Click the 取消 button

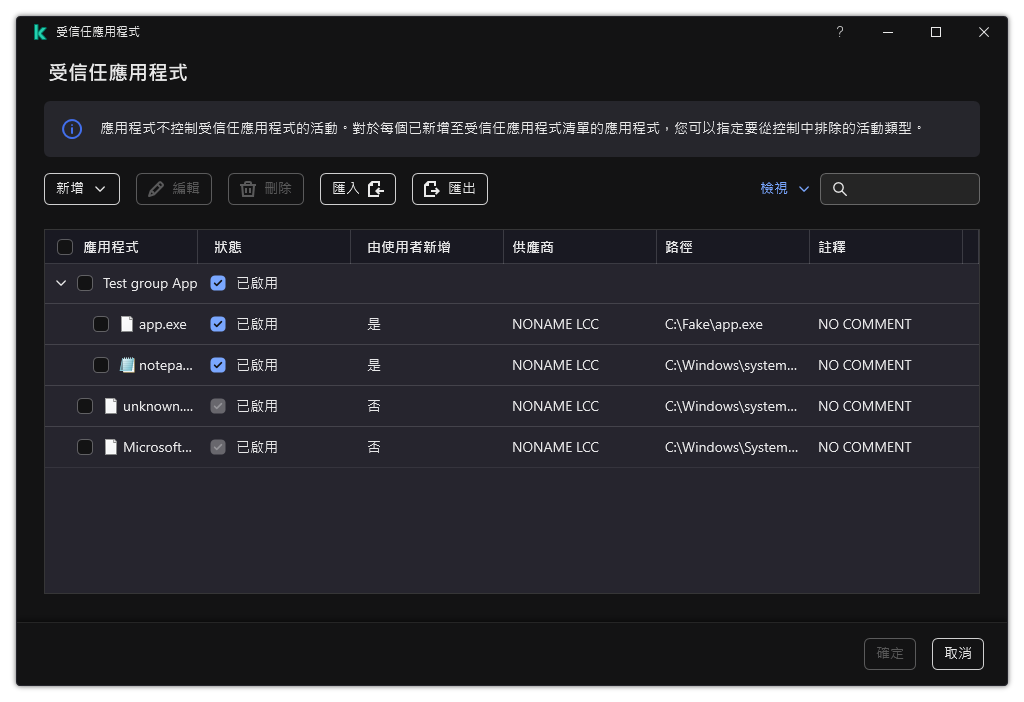tap(957, 653)
